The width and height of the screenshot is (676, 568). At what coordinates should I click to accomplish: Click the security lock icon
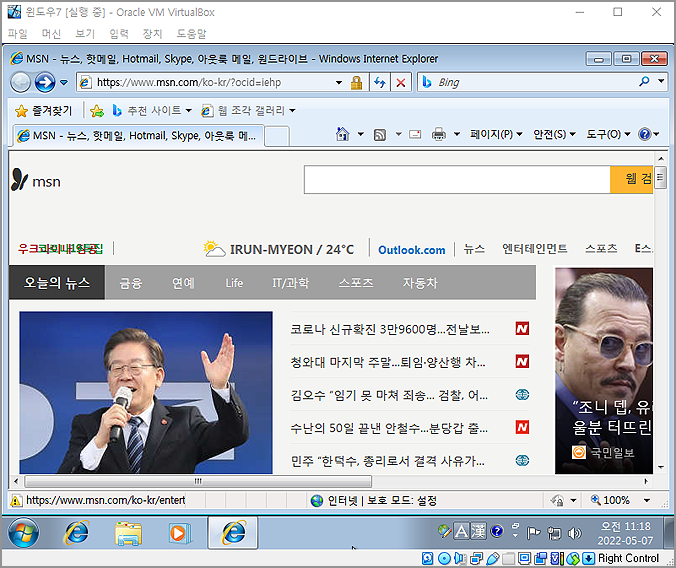pyautogui.click(x=357, y=82)
